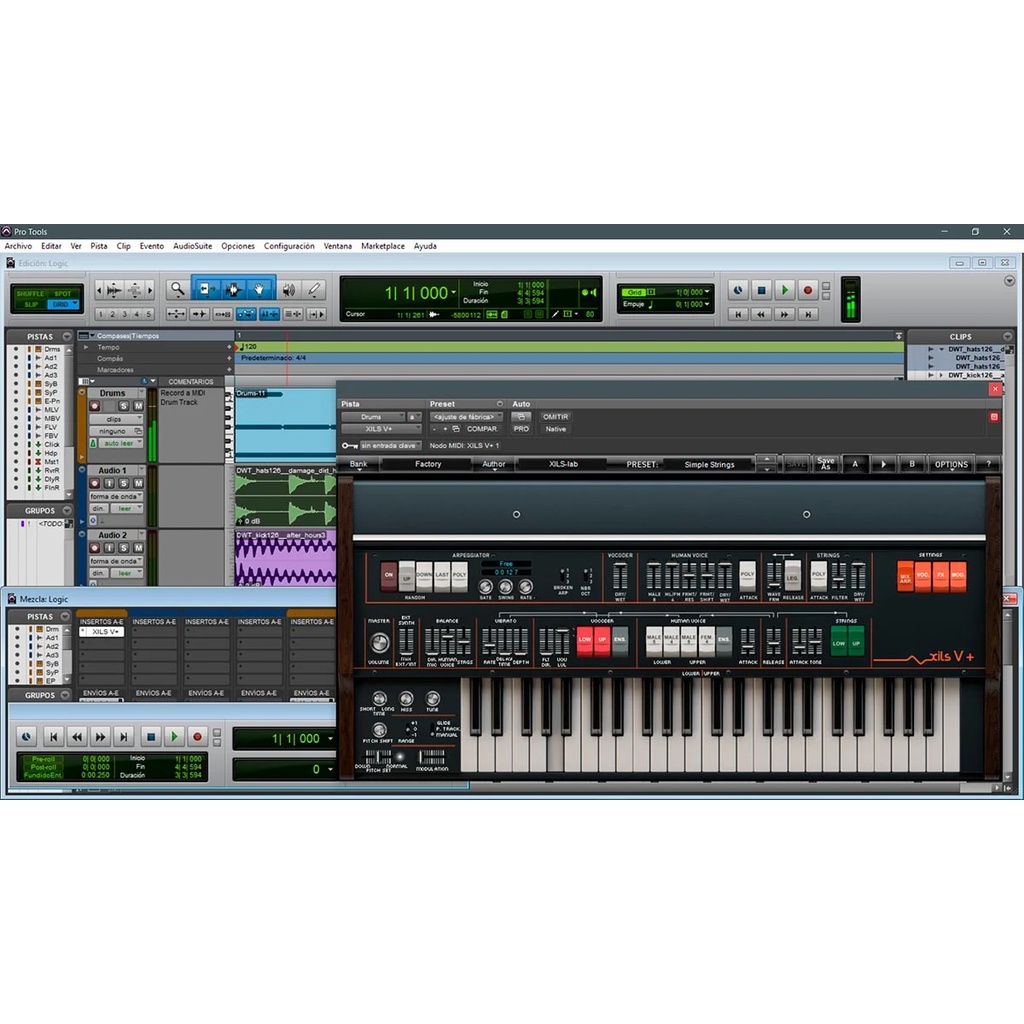The height and width of the screenshot is (1024, 1024).
Task: Click the XILS V+ insert slot in mix window
Action: (x=101, y=632)
